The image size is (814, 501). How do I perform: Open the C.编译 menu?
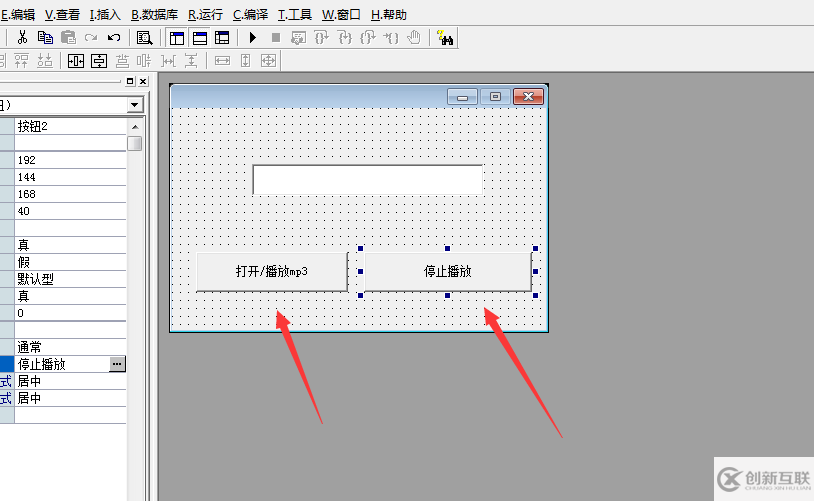pos(250,15)
